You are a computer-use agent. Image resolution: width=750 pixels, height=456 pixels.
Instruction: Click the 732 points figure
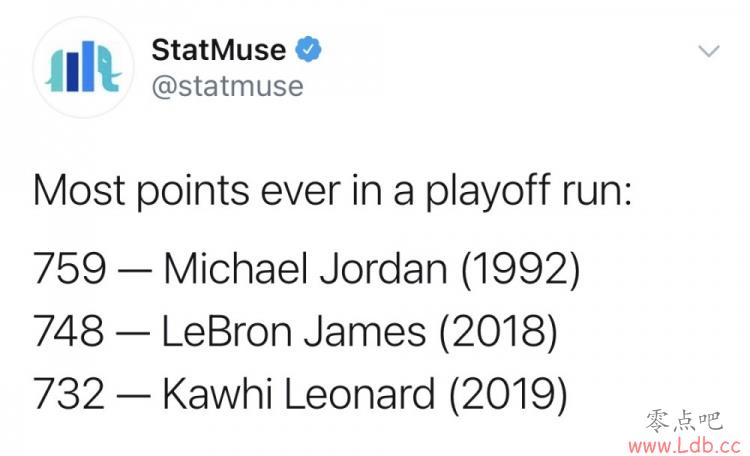[69, 393]
